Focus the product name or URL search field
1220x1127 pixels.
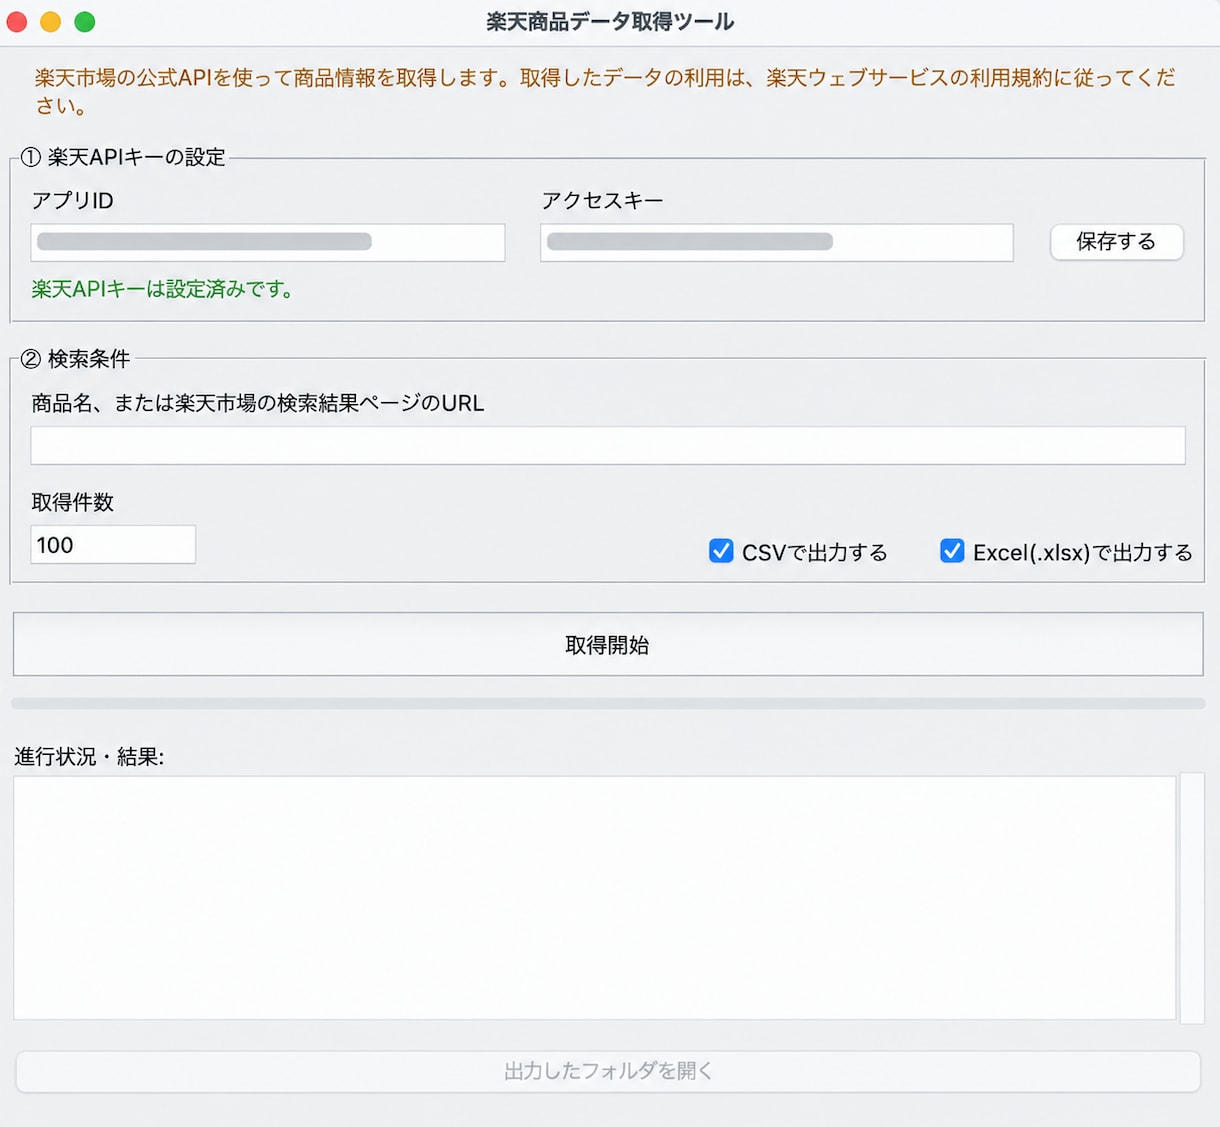(608, 445)
